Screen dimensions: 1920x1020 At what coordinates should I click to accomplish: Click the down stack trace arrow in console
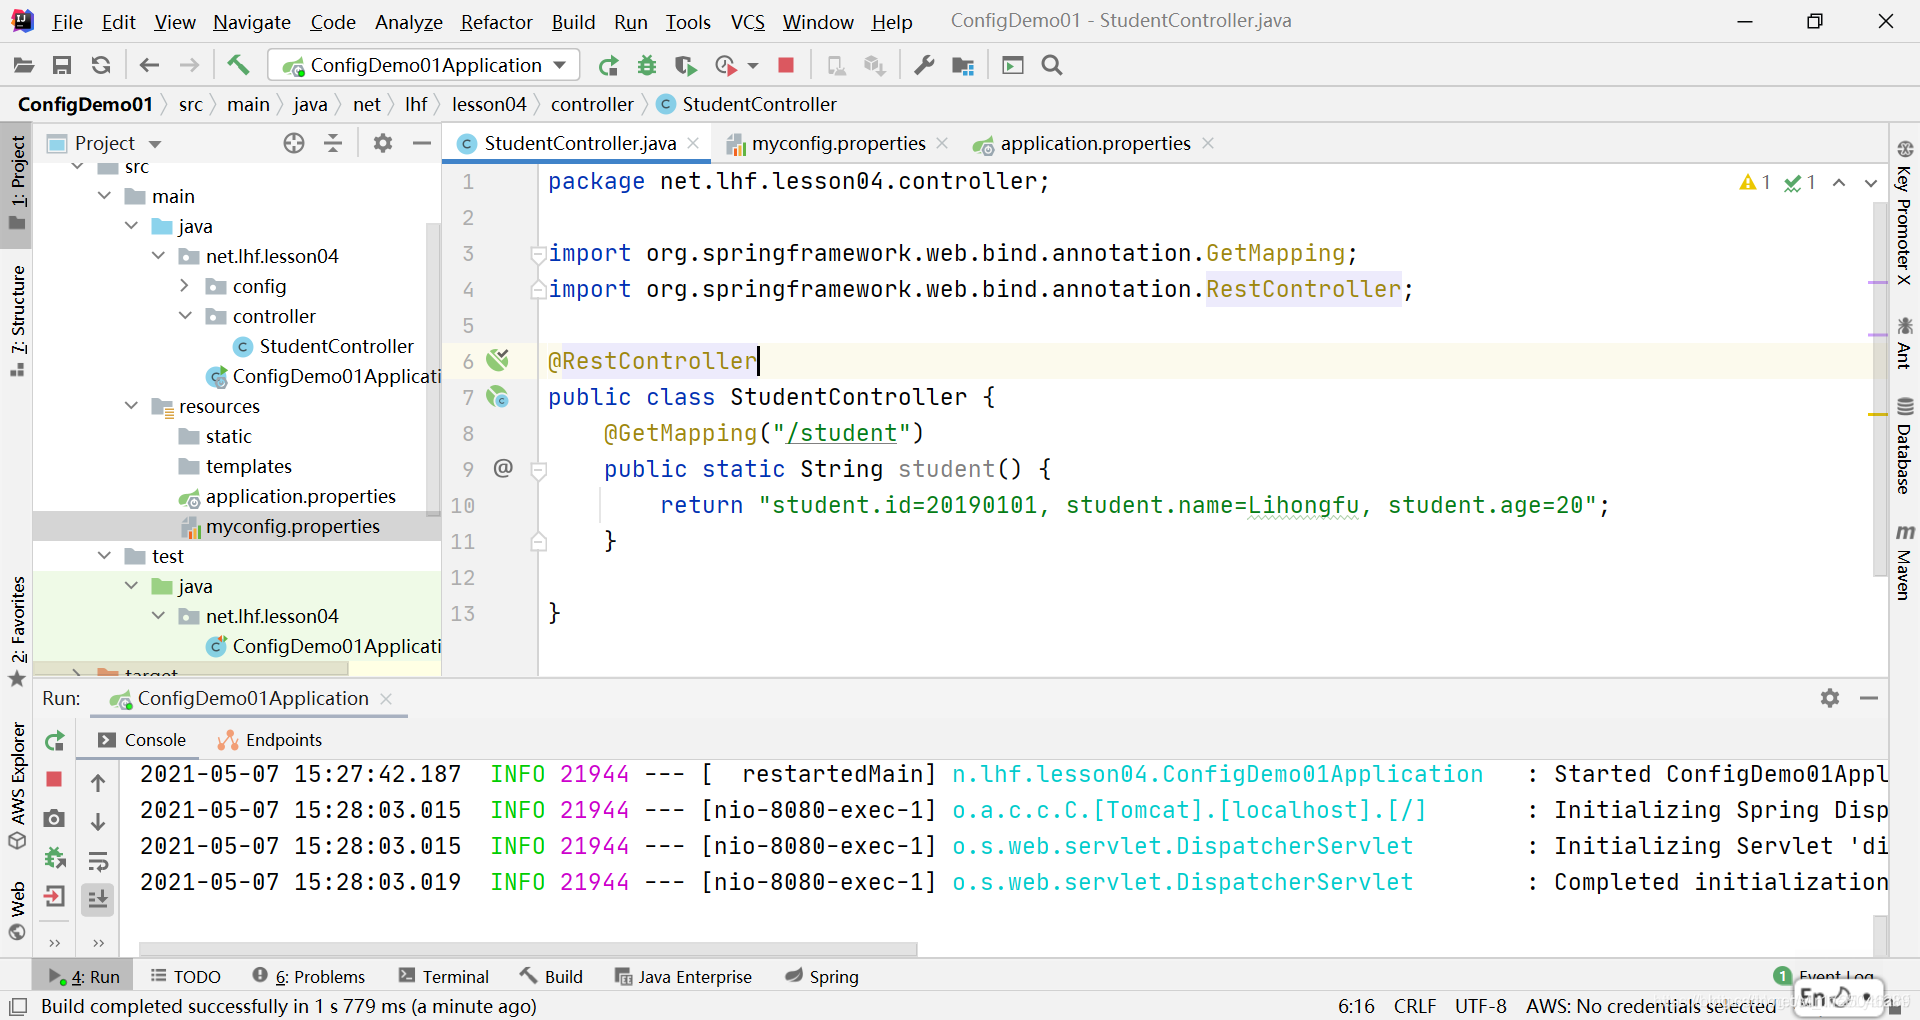(x=98, y=822)
